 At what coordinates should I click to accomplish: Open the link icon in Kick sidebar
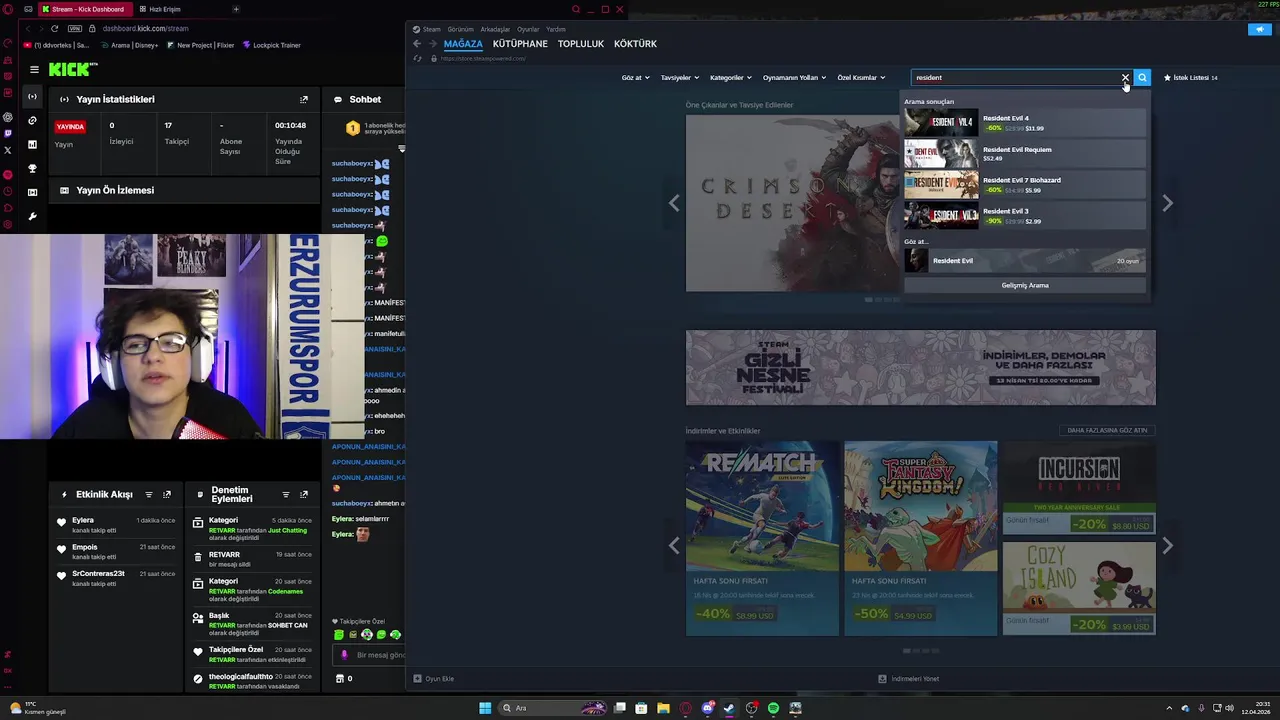coord(32,121)
